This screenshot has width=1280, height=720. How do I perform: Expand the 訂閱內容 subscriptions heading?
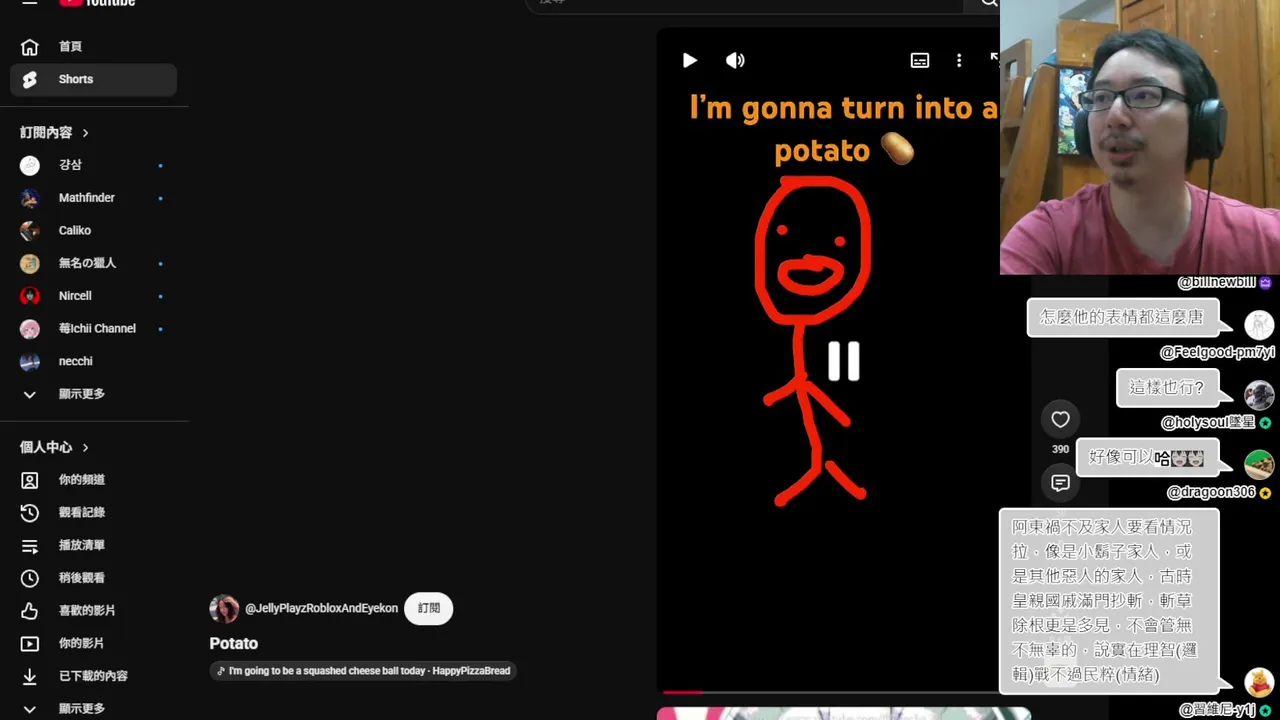tap(55, 132)
